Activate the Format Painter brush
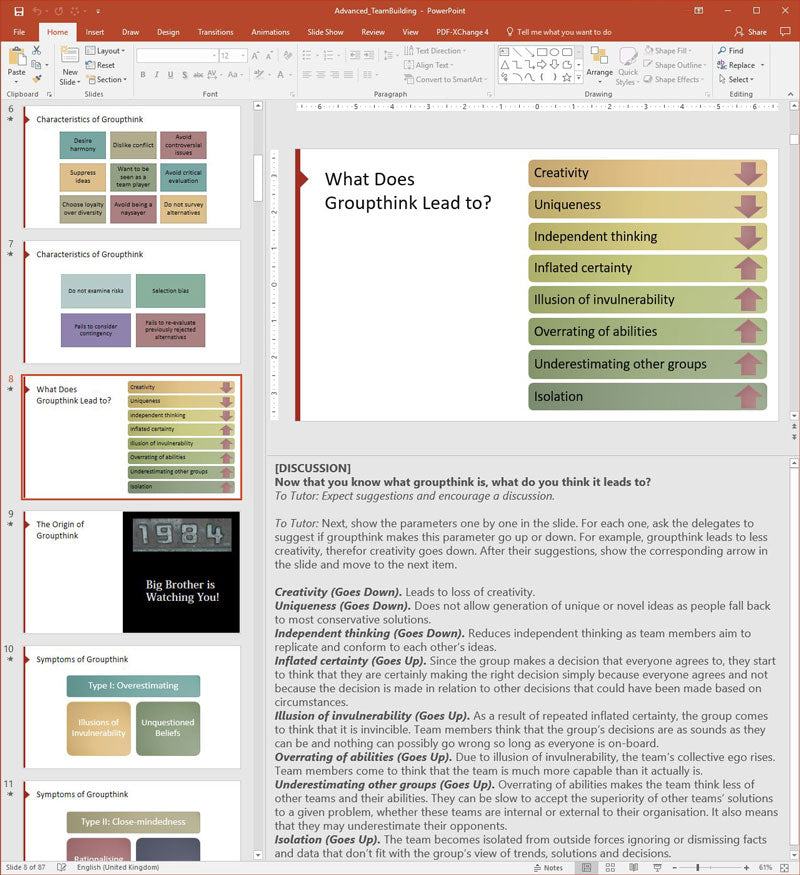Screen dimensions: 800x875 click(x=37, y=79)
